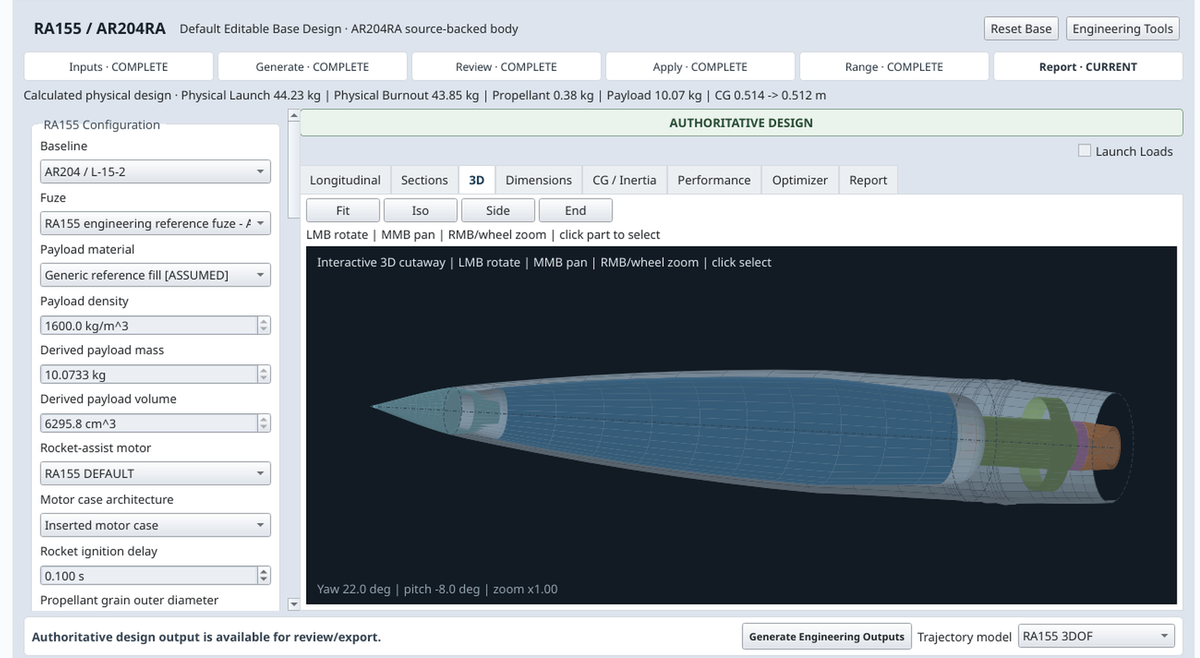Open the Apply workflow step
The width and height of the screenshot is (1200, 658).
(x=700, y=67)
